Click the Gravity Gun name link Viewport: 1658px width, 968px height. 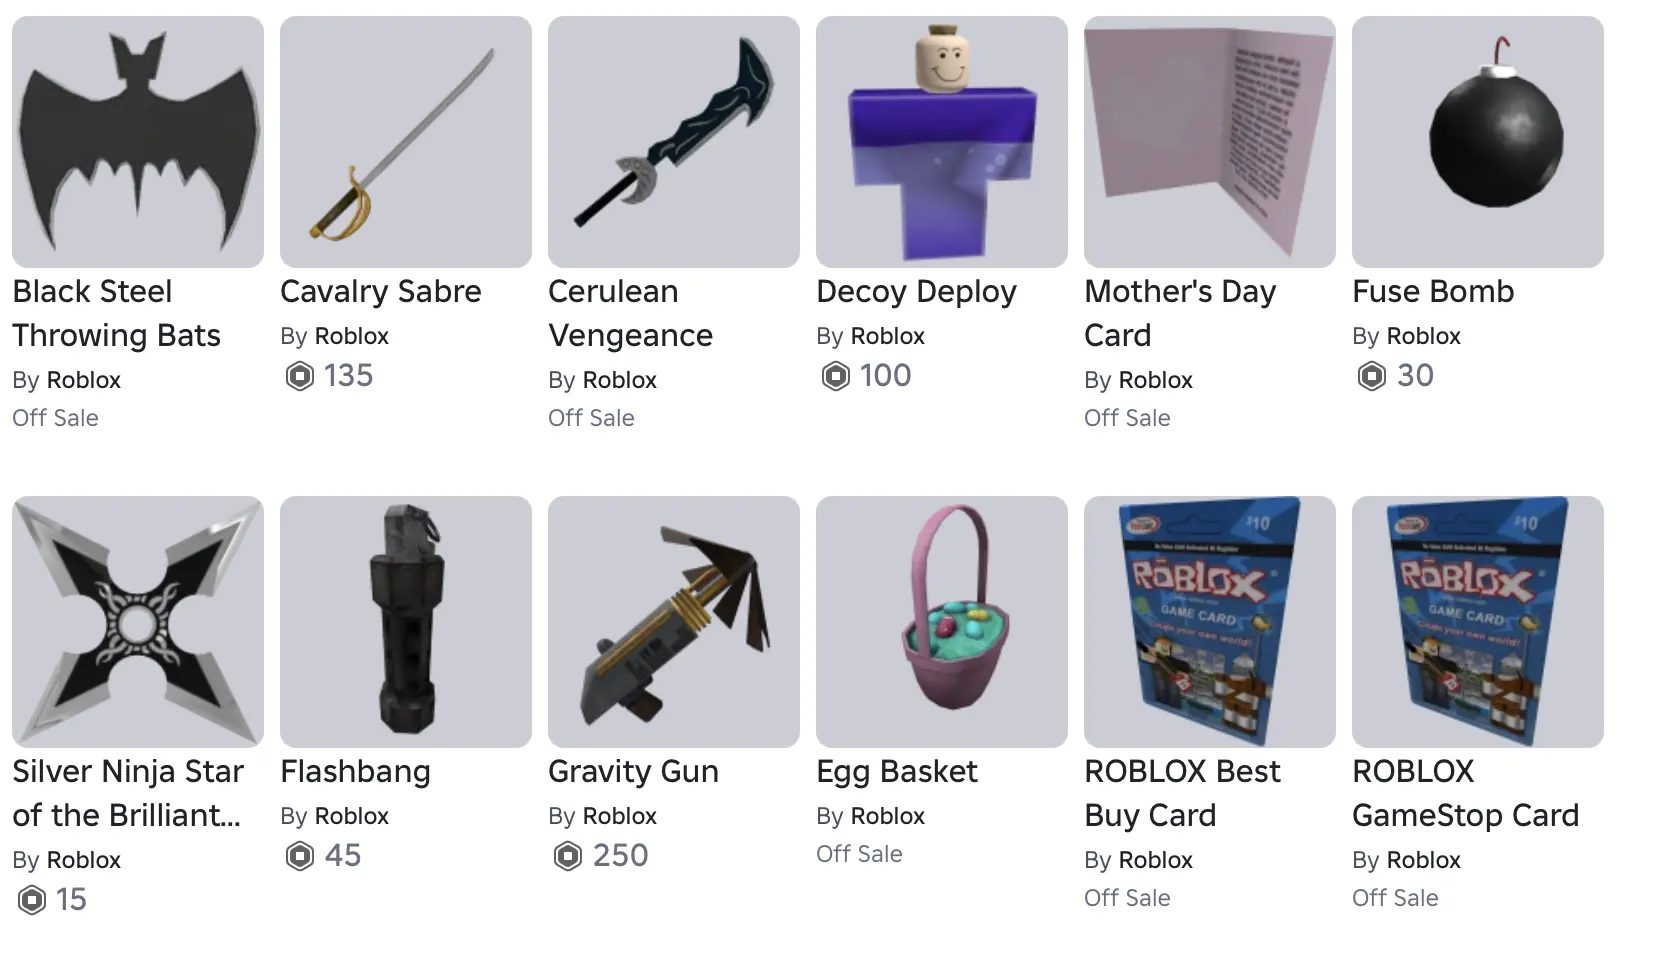[x=633, y=771]
